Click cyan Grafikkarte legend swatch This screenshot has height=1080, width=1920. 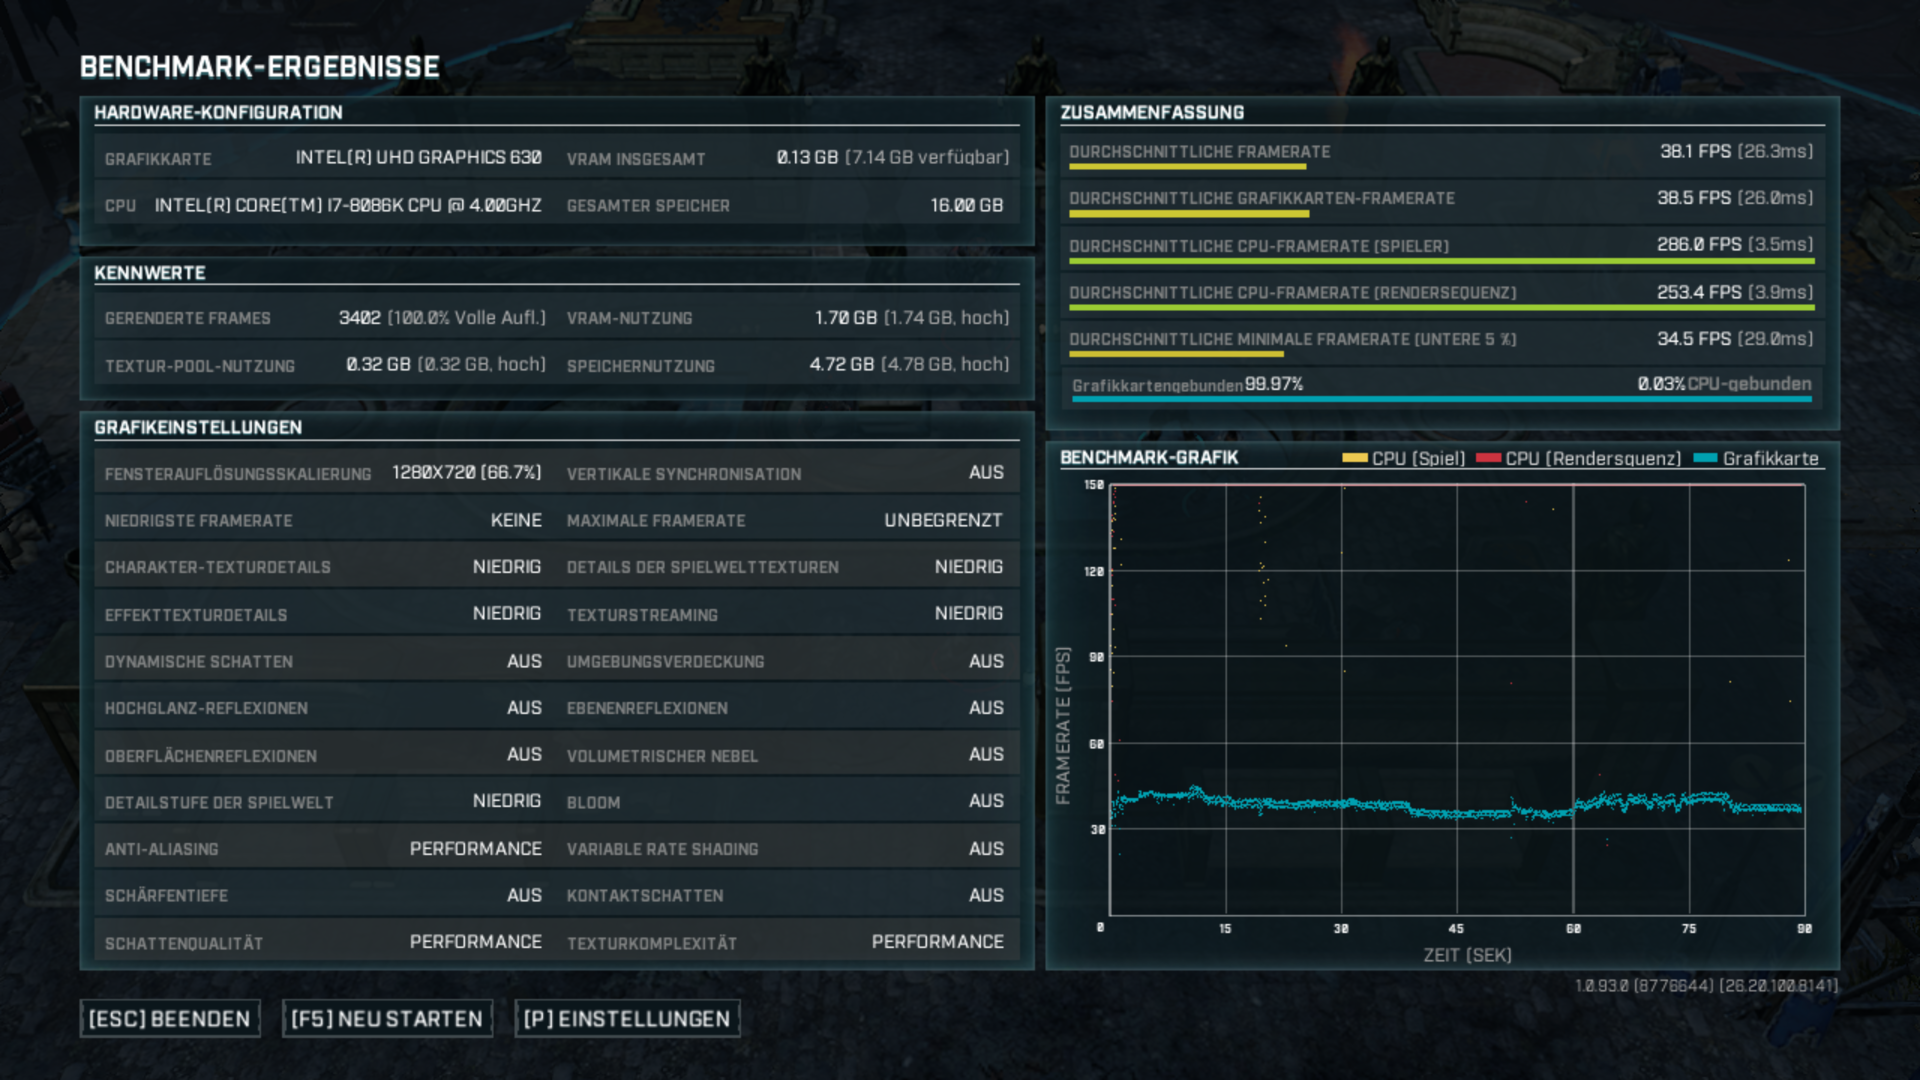pos(1705,458)
